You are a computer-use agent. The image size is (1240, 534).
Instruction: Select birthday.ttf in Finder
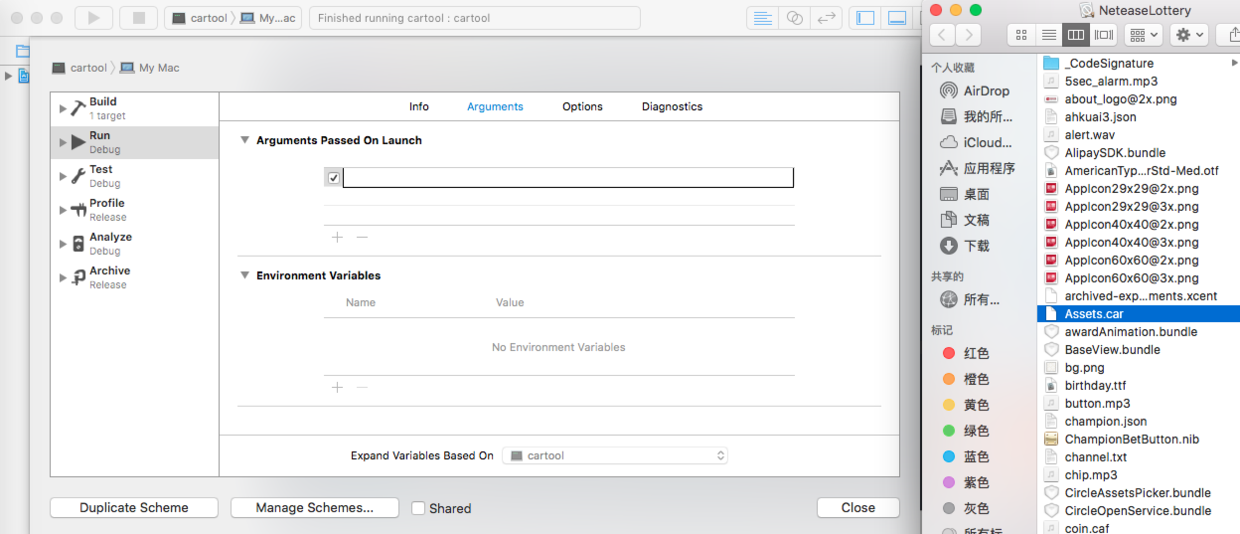[1140, 386]
